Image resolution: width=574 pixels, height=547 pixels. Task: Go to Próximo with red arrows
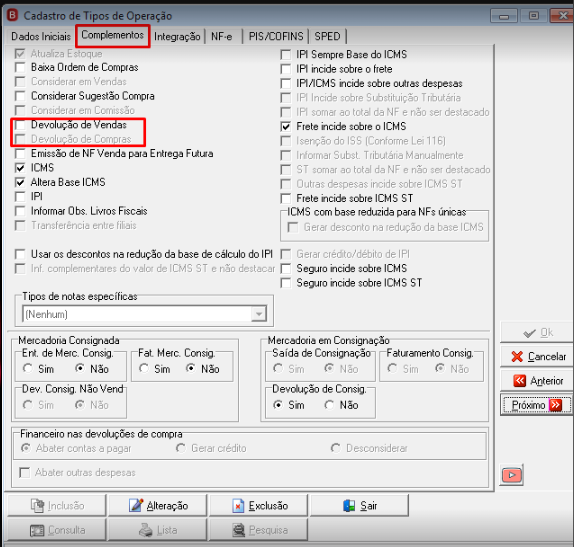coord(536,405)
